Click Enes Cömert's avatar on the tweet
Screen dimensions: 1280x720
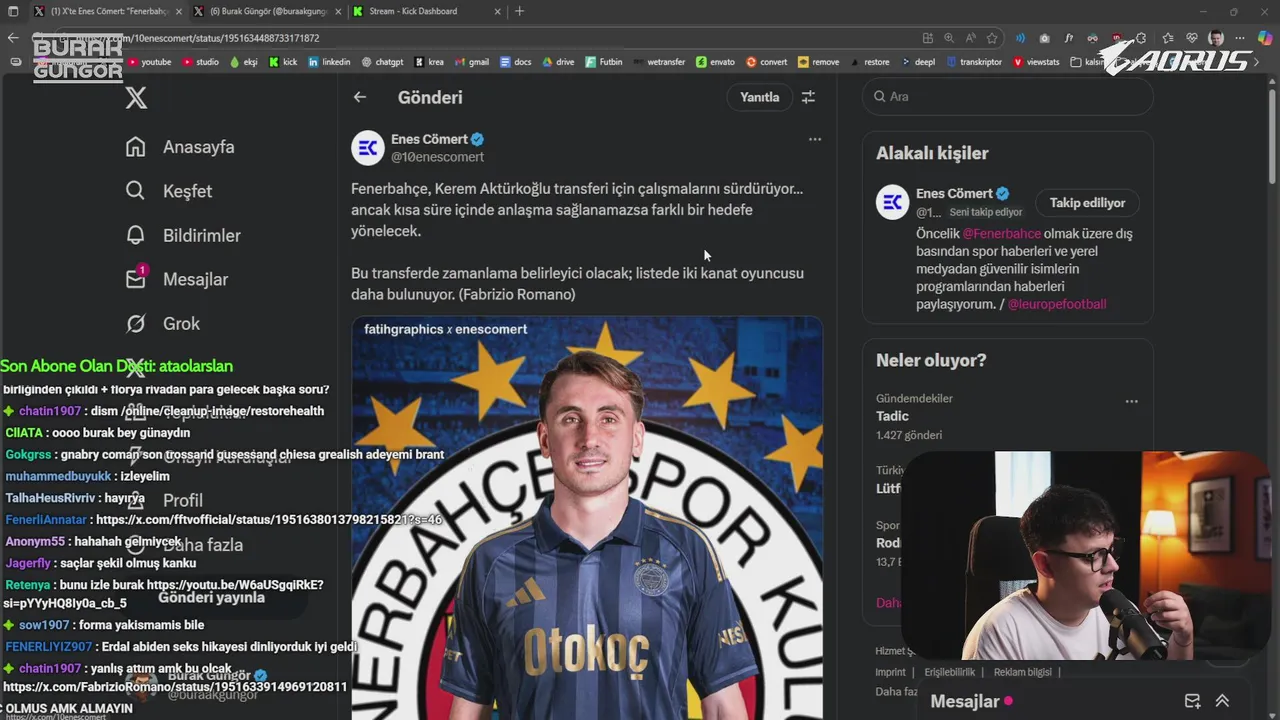(368, 148)
